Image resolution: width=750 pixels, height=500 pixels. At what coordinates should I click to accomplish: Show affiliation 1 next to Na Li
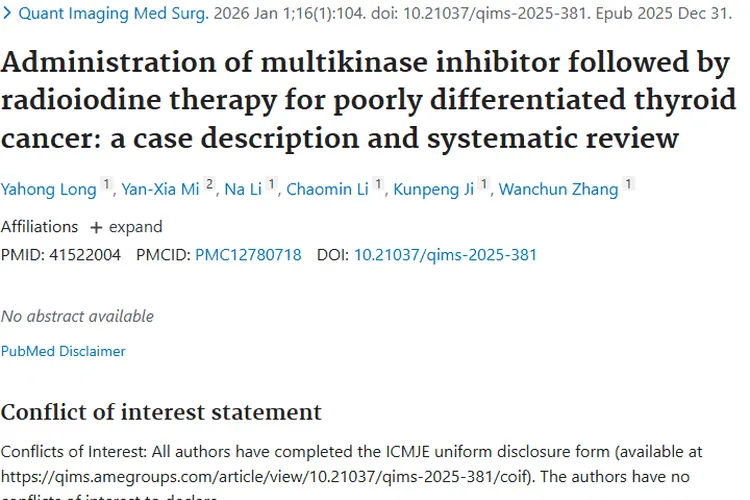(272, 185)
